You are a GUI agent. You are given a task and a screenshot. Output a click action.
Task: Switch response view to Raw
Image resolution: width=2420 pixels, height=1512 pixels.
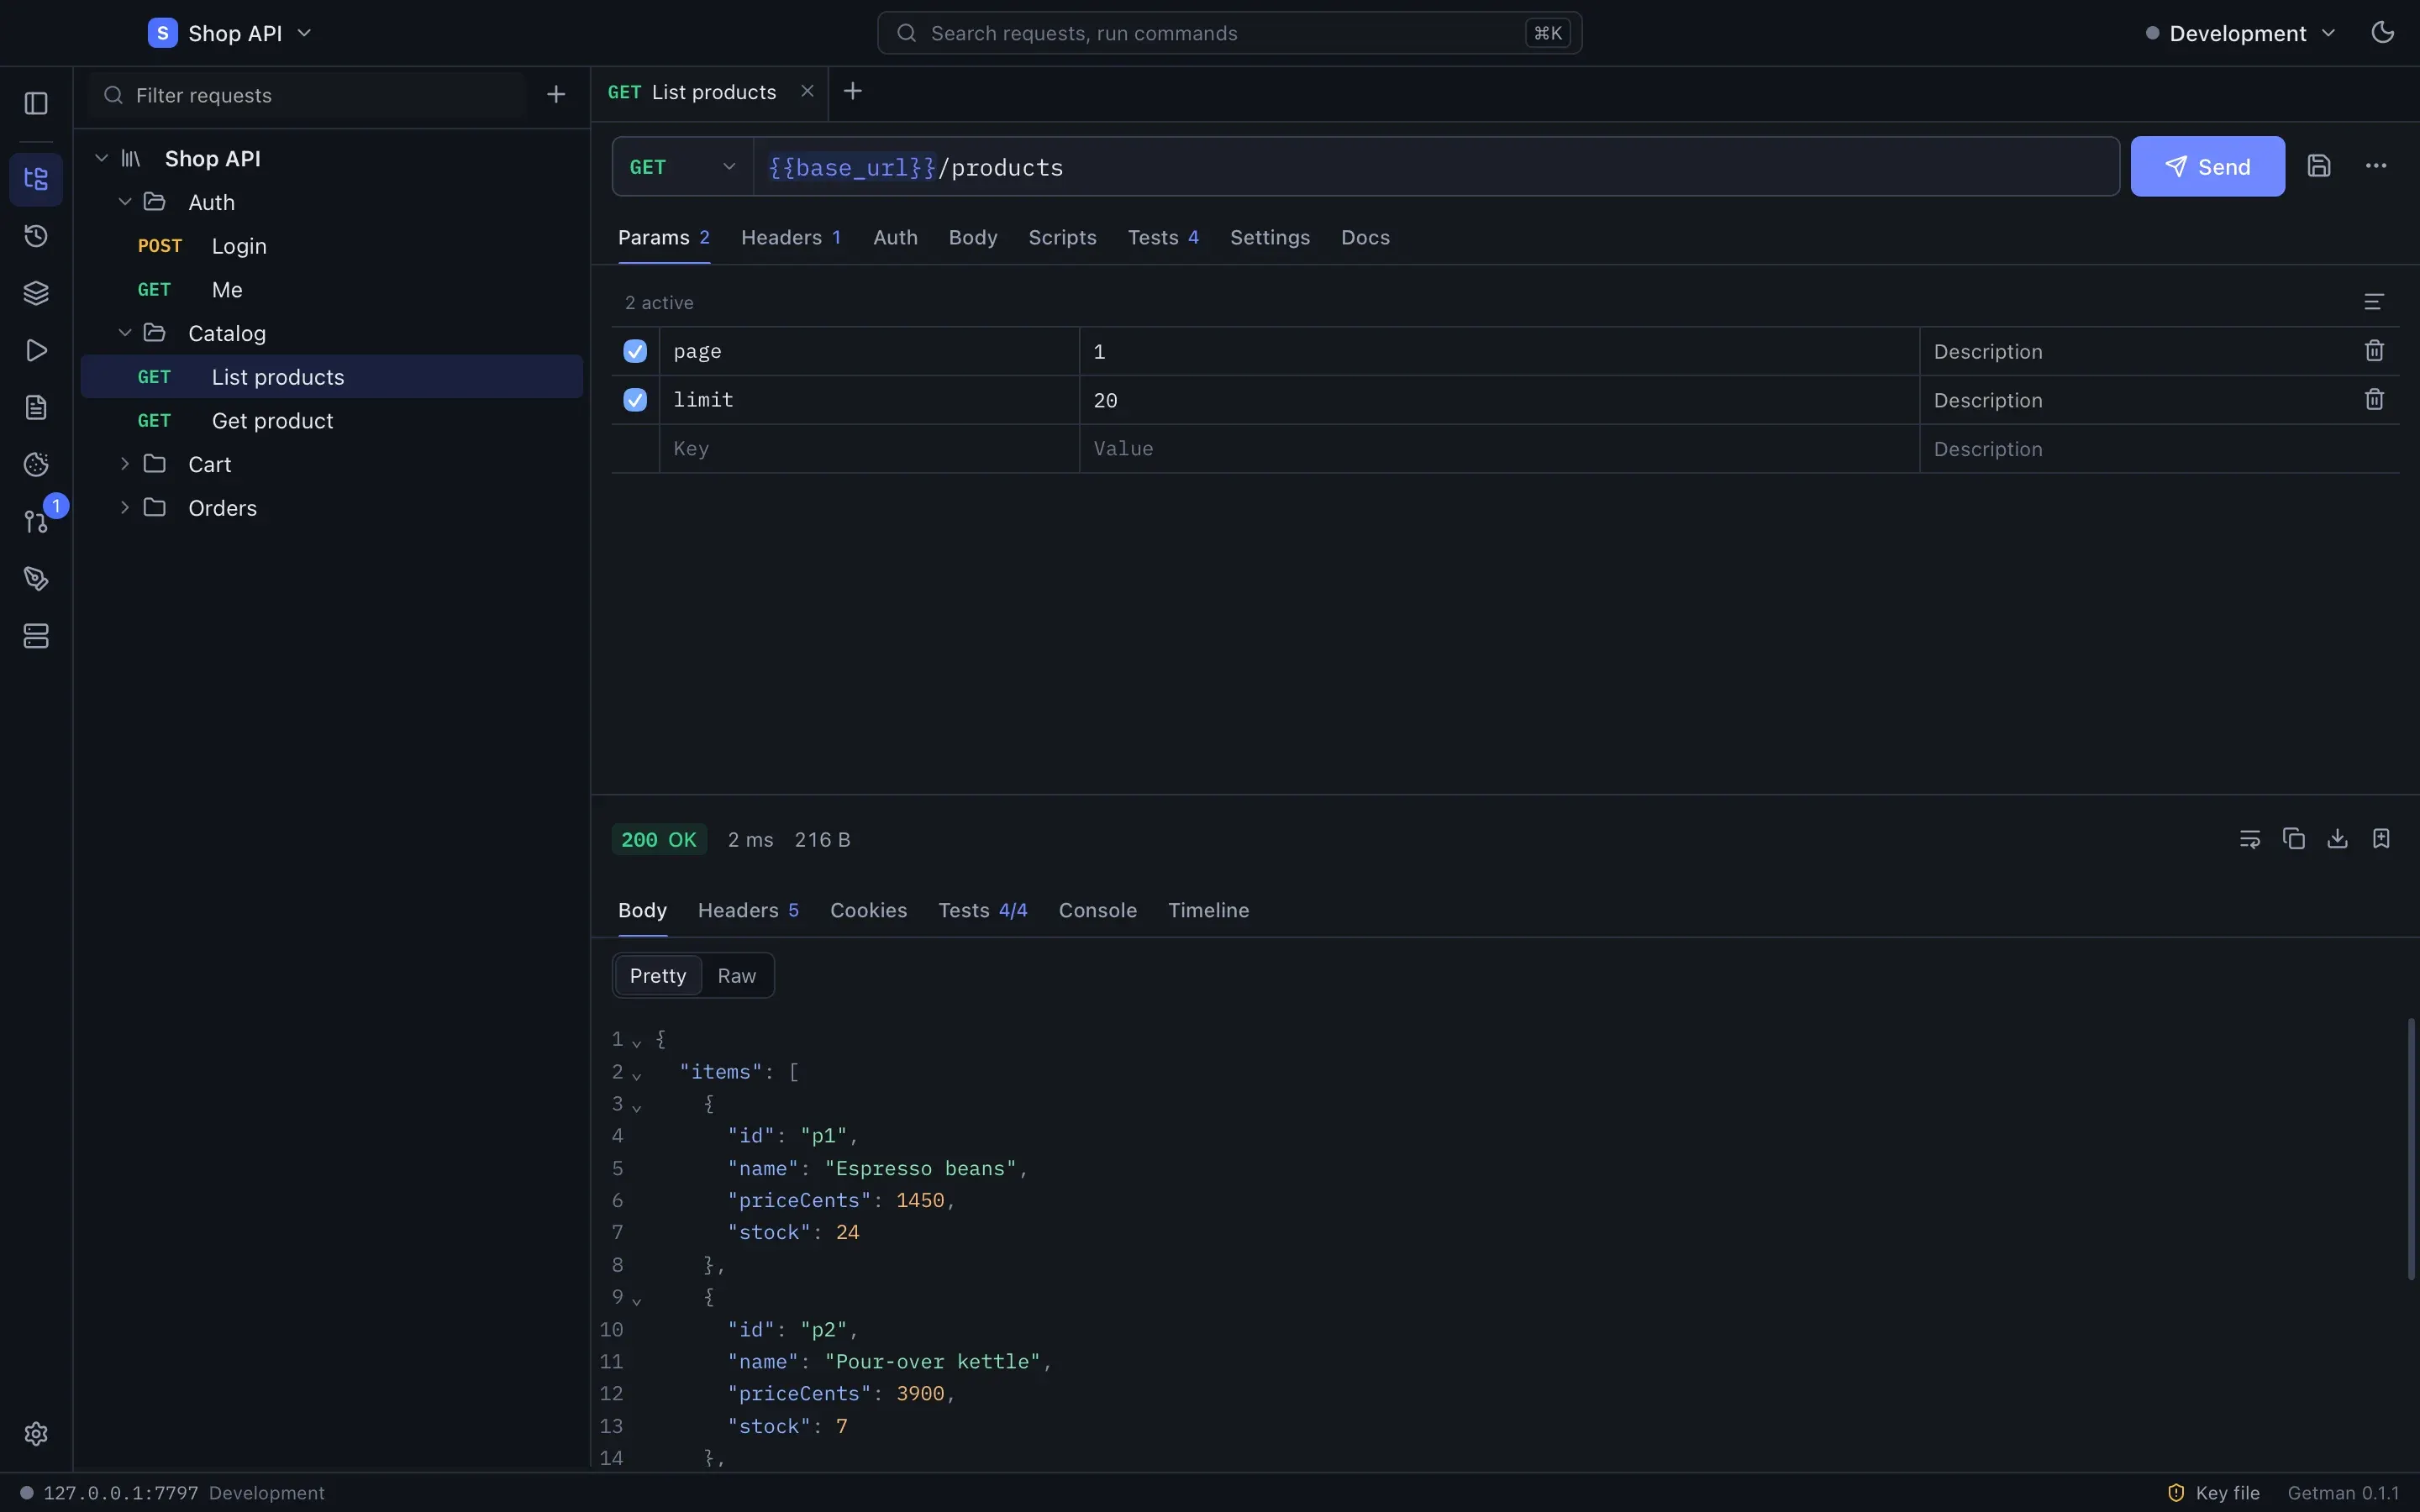(x=737, y=976)
